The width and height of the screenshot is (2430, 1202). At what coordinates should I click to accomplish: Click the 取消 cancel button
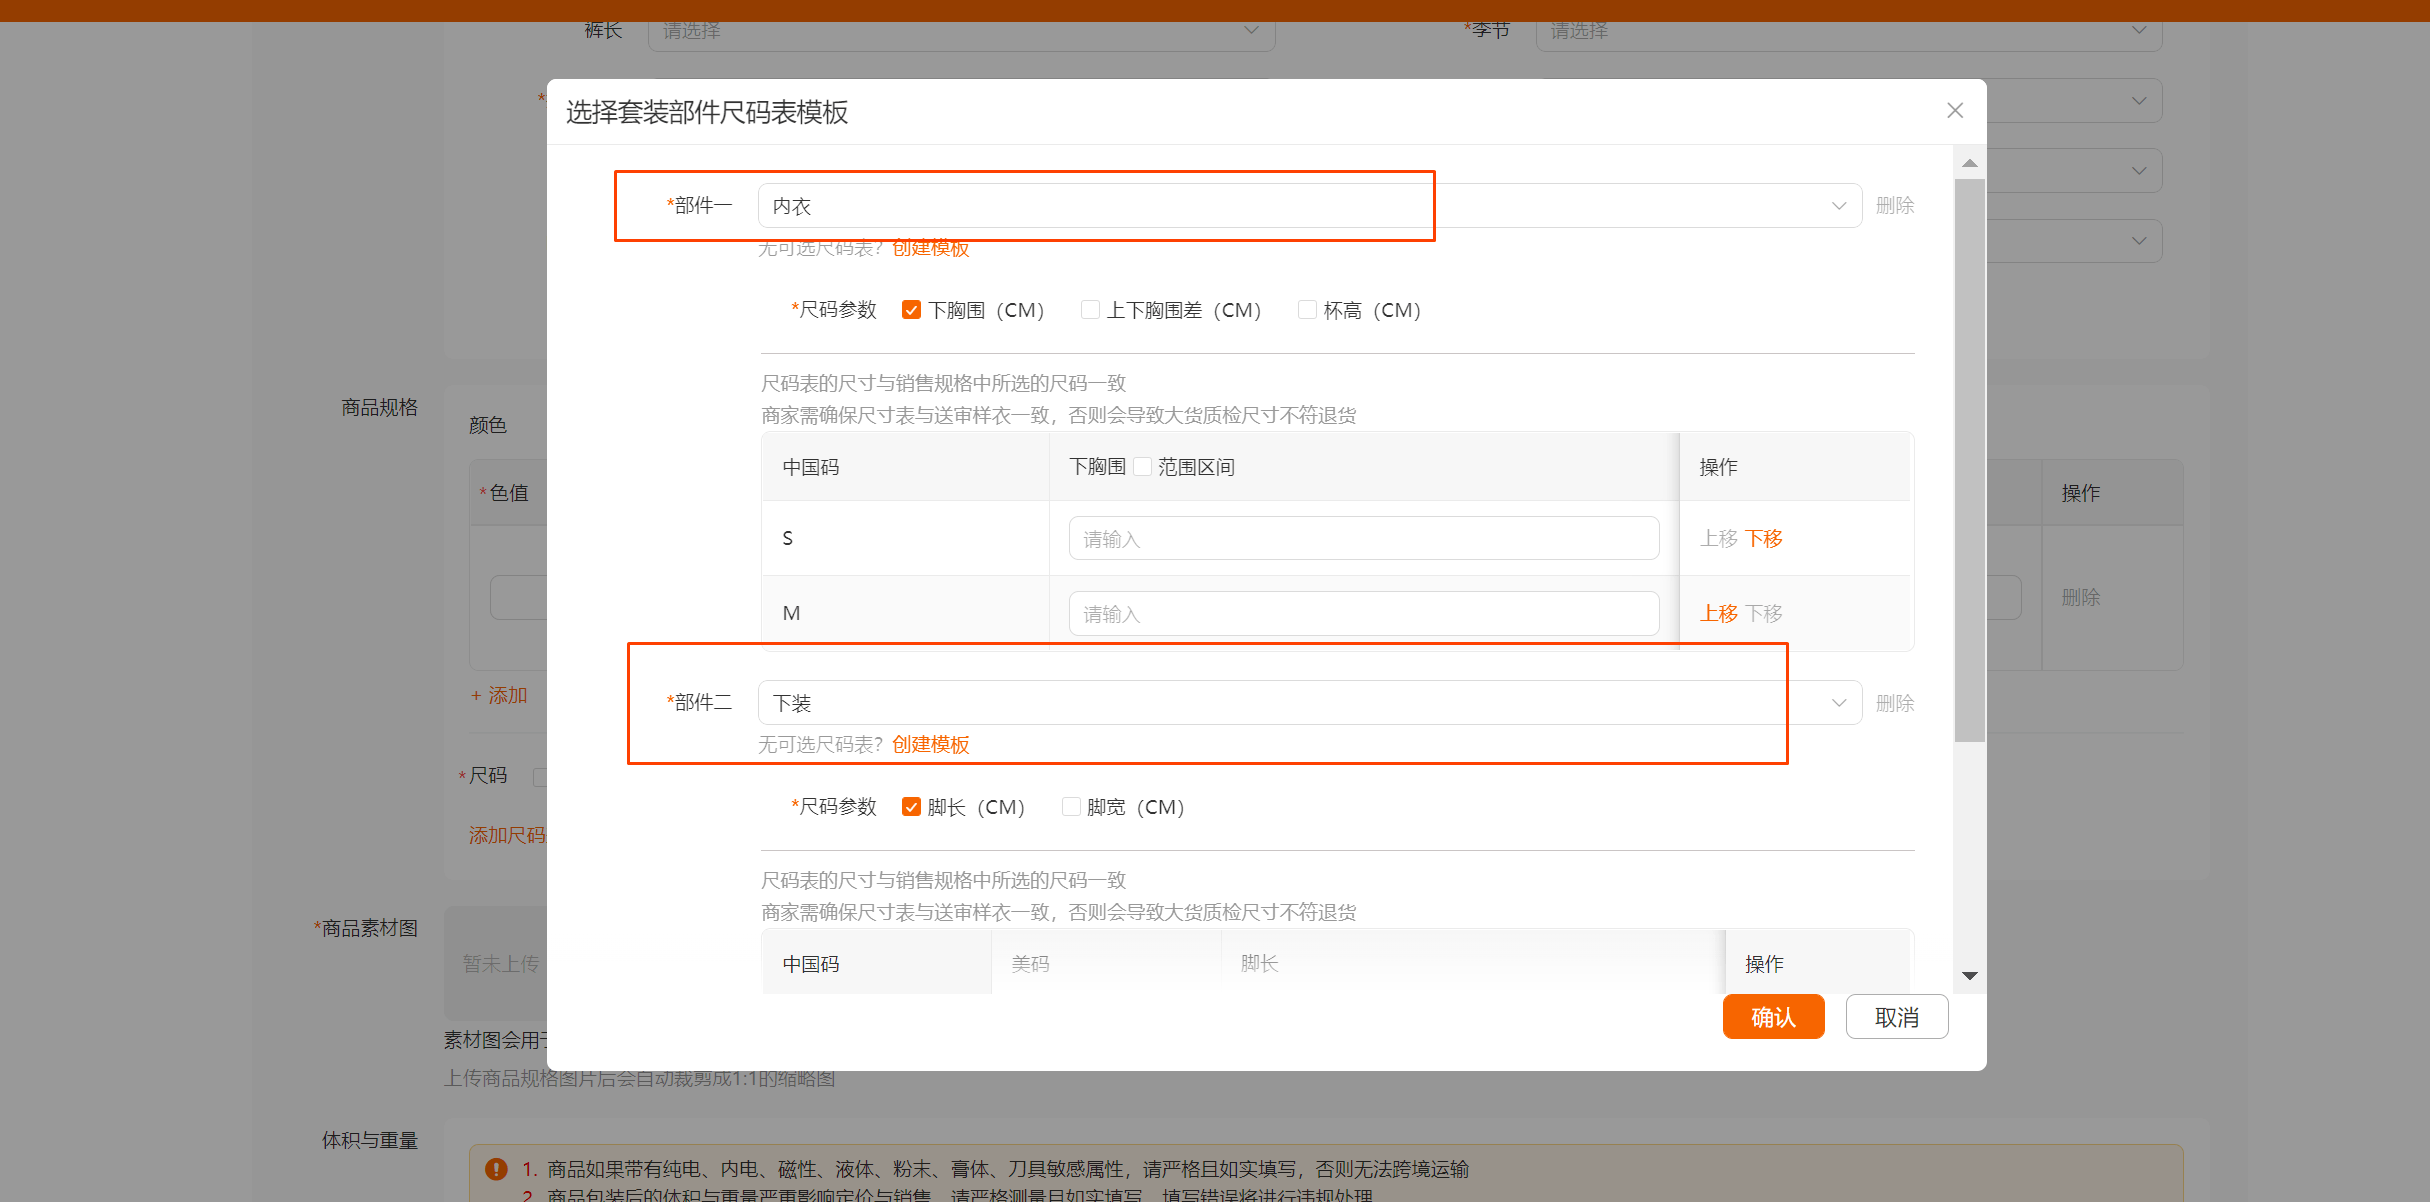coord(1896,1016)
